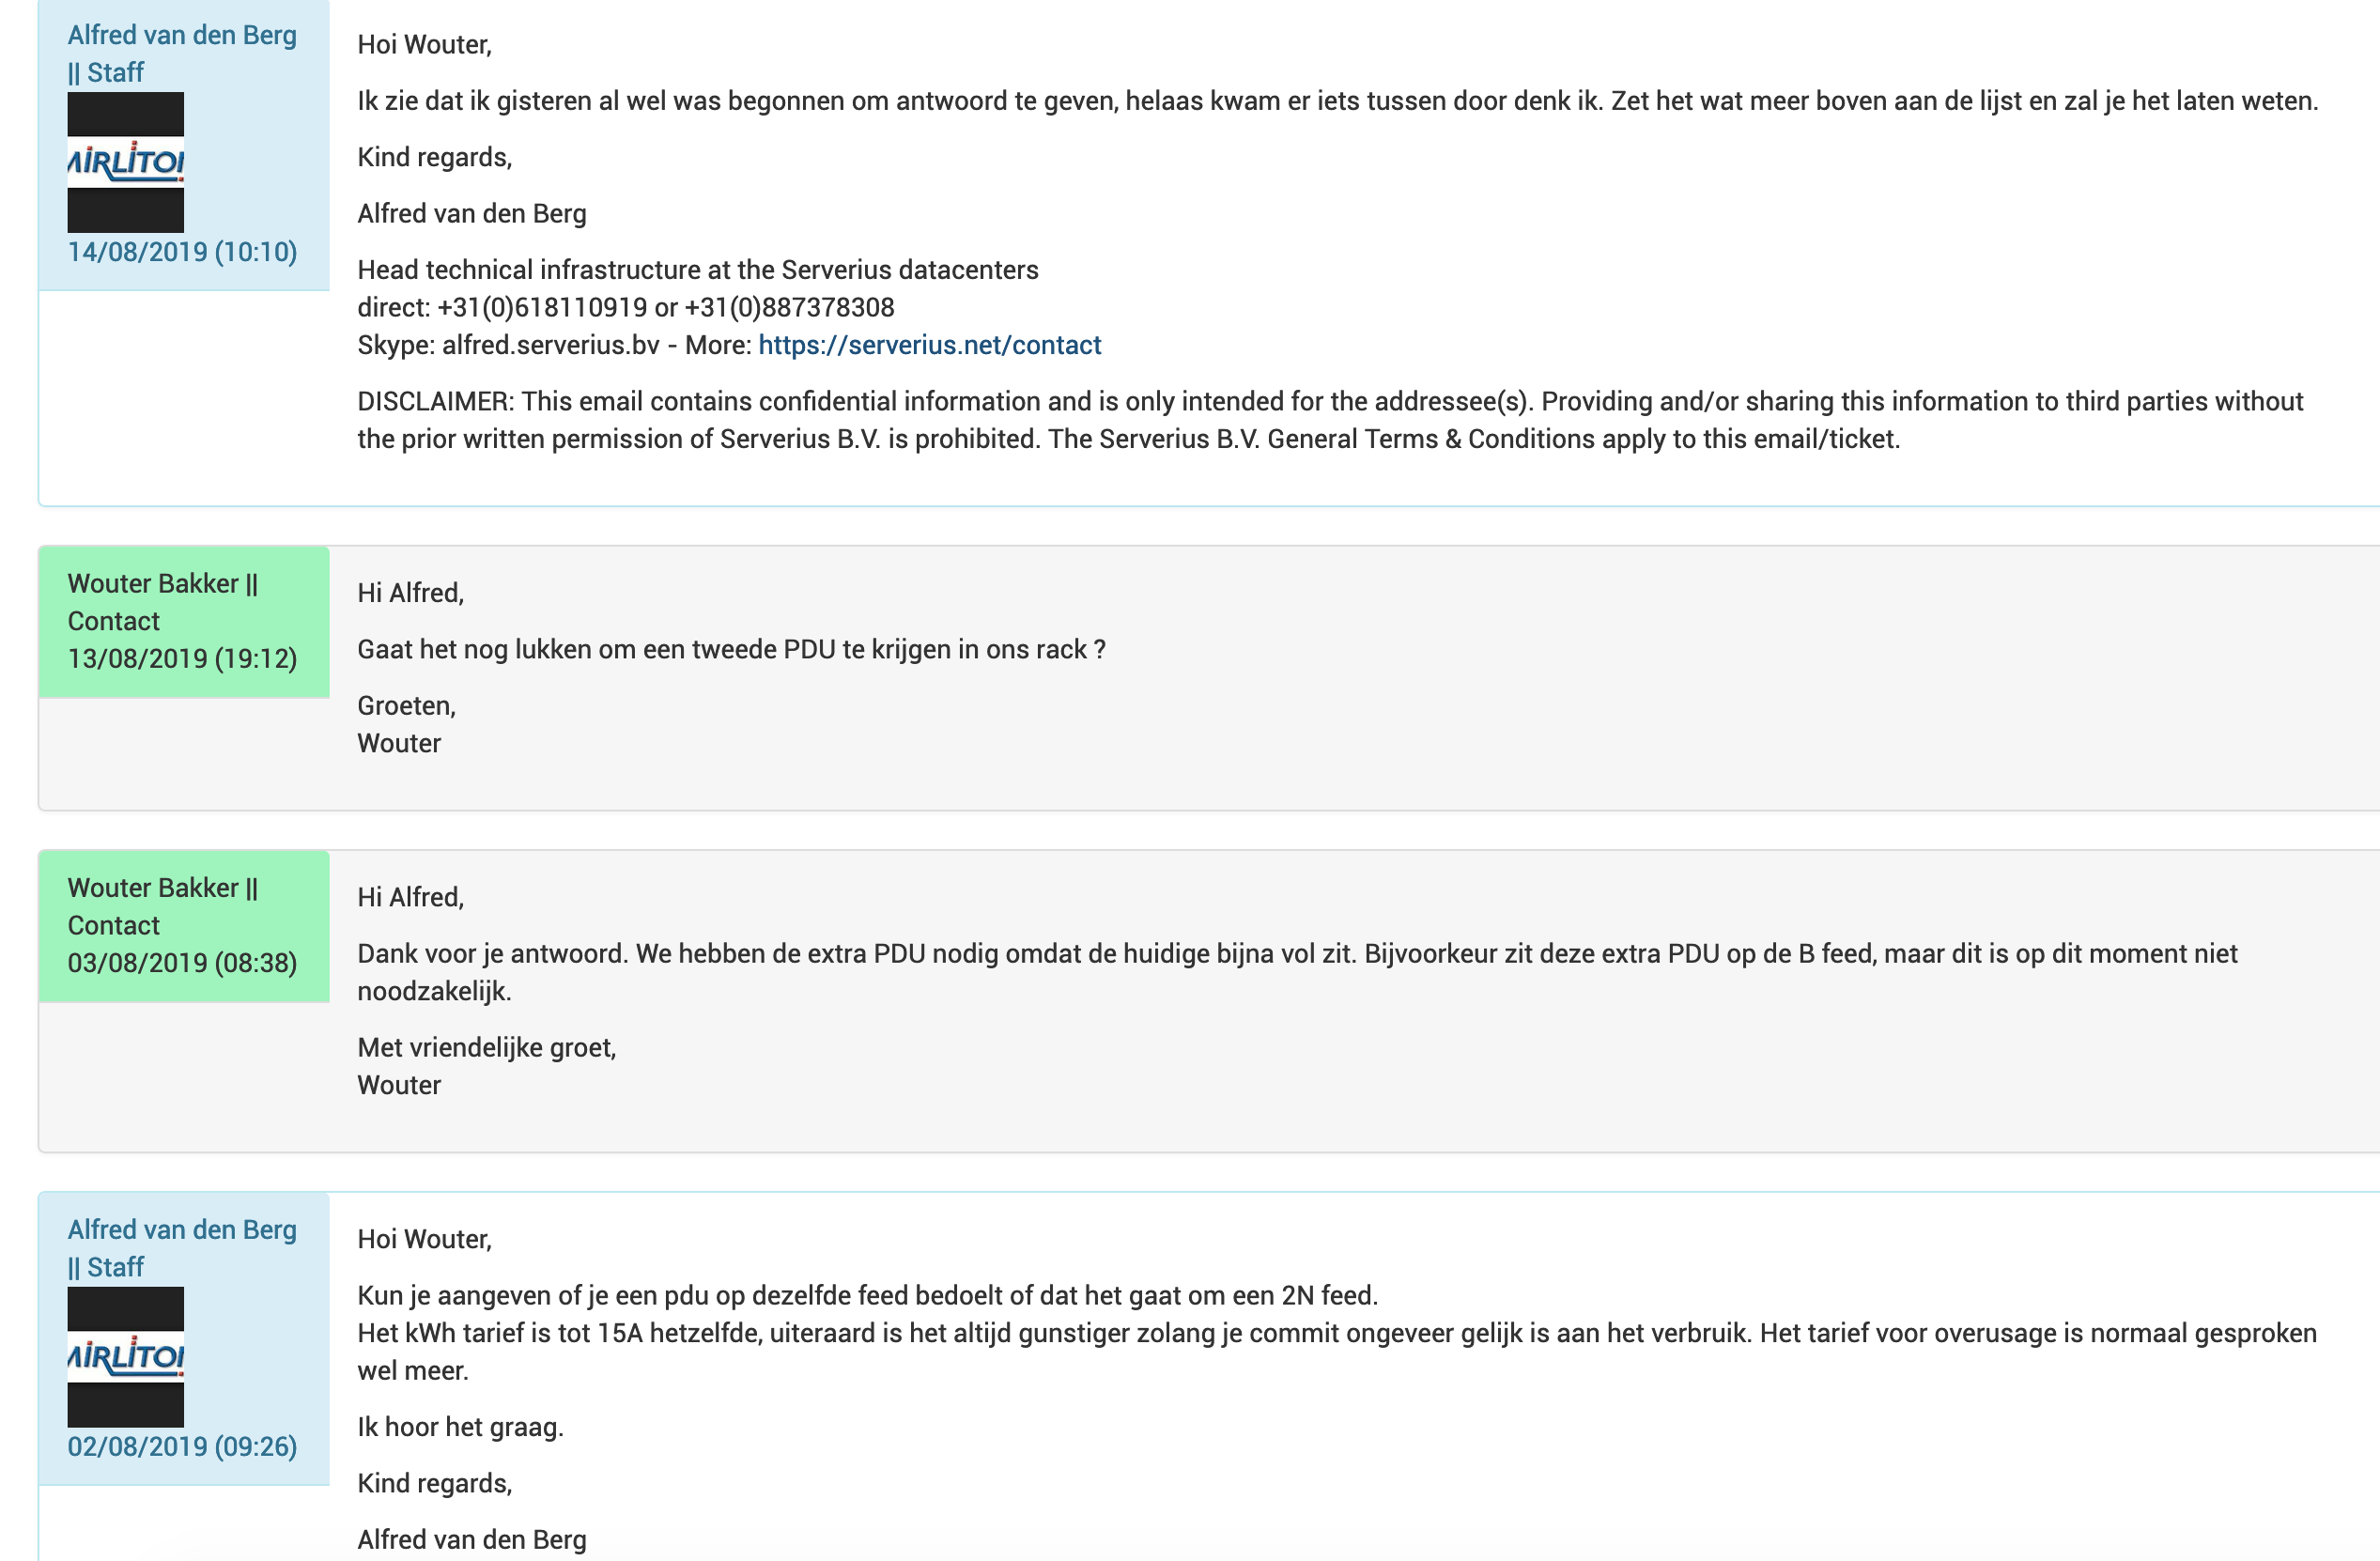Click the 14/08/2019 (10:10) timestamp

coord(182,252)
